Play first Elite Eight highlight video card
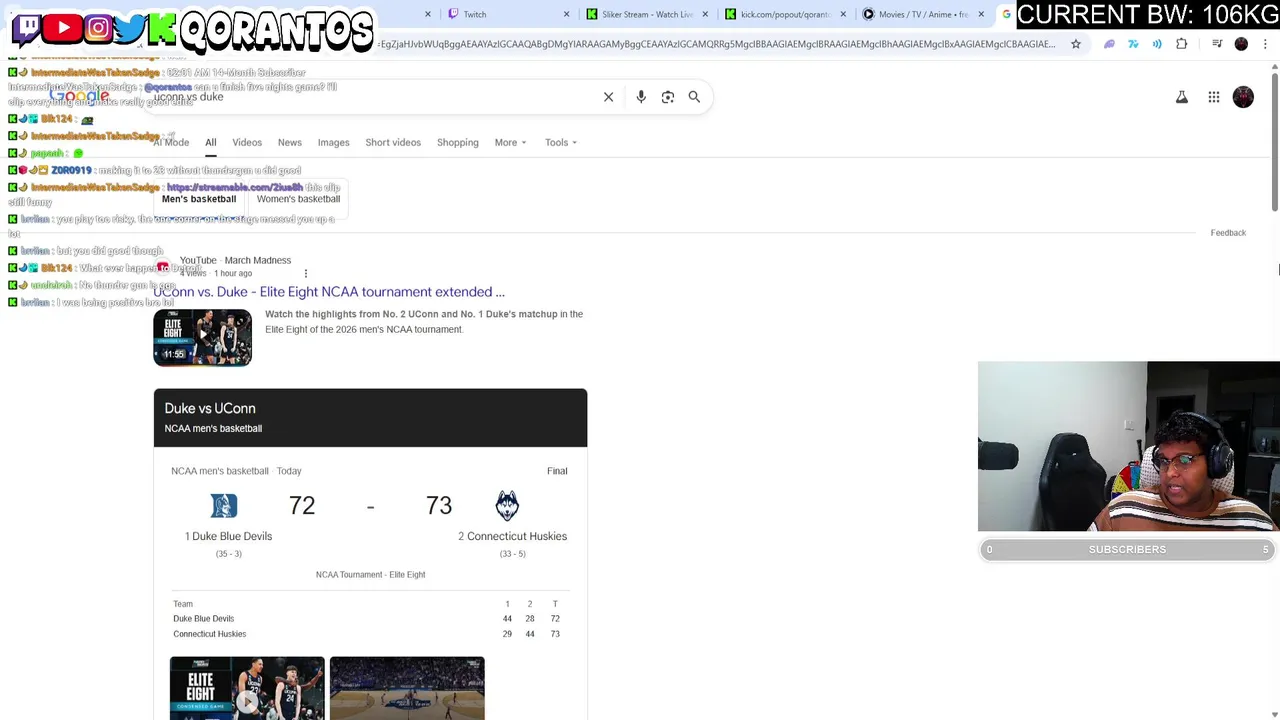Screen dimensions: 1280x720 (x=247, y=688)
